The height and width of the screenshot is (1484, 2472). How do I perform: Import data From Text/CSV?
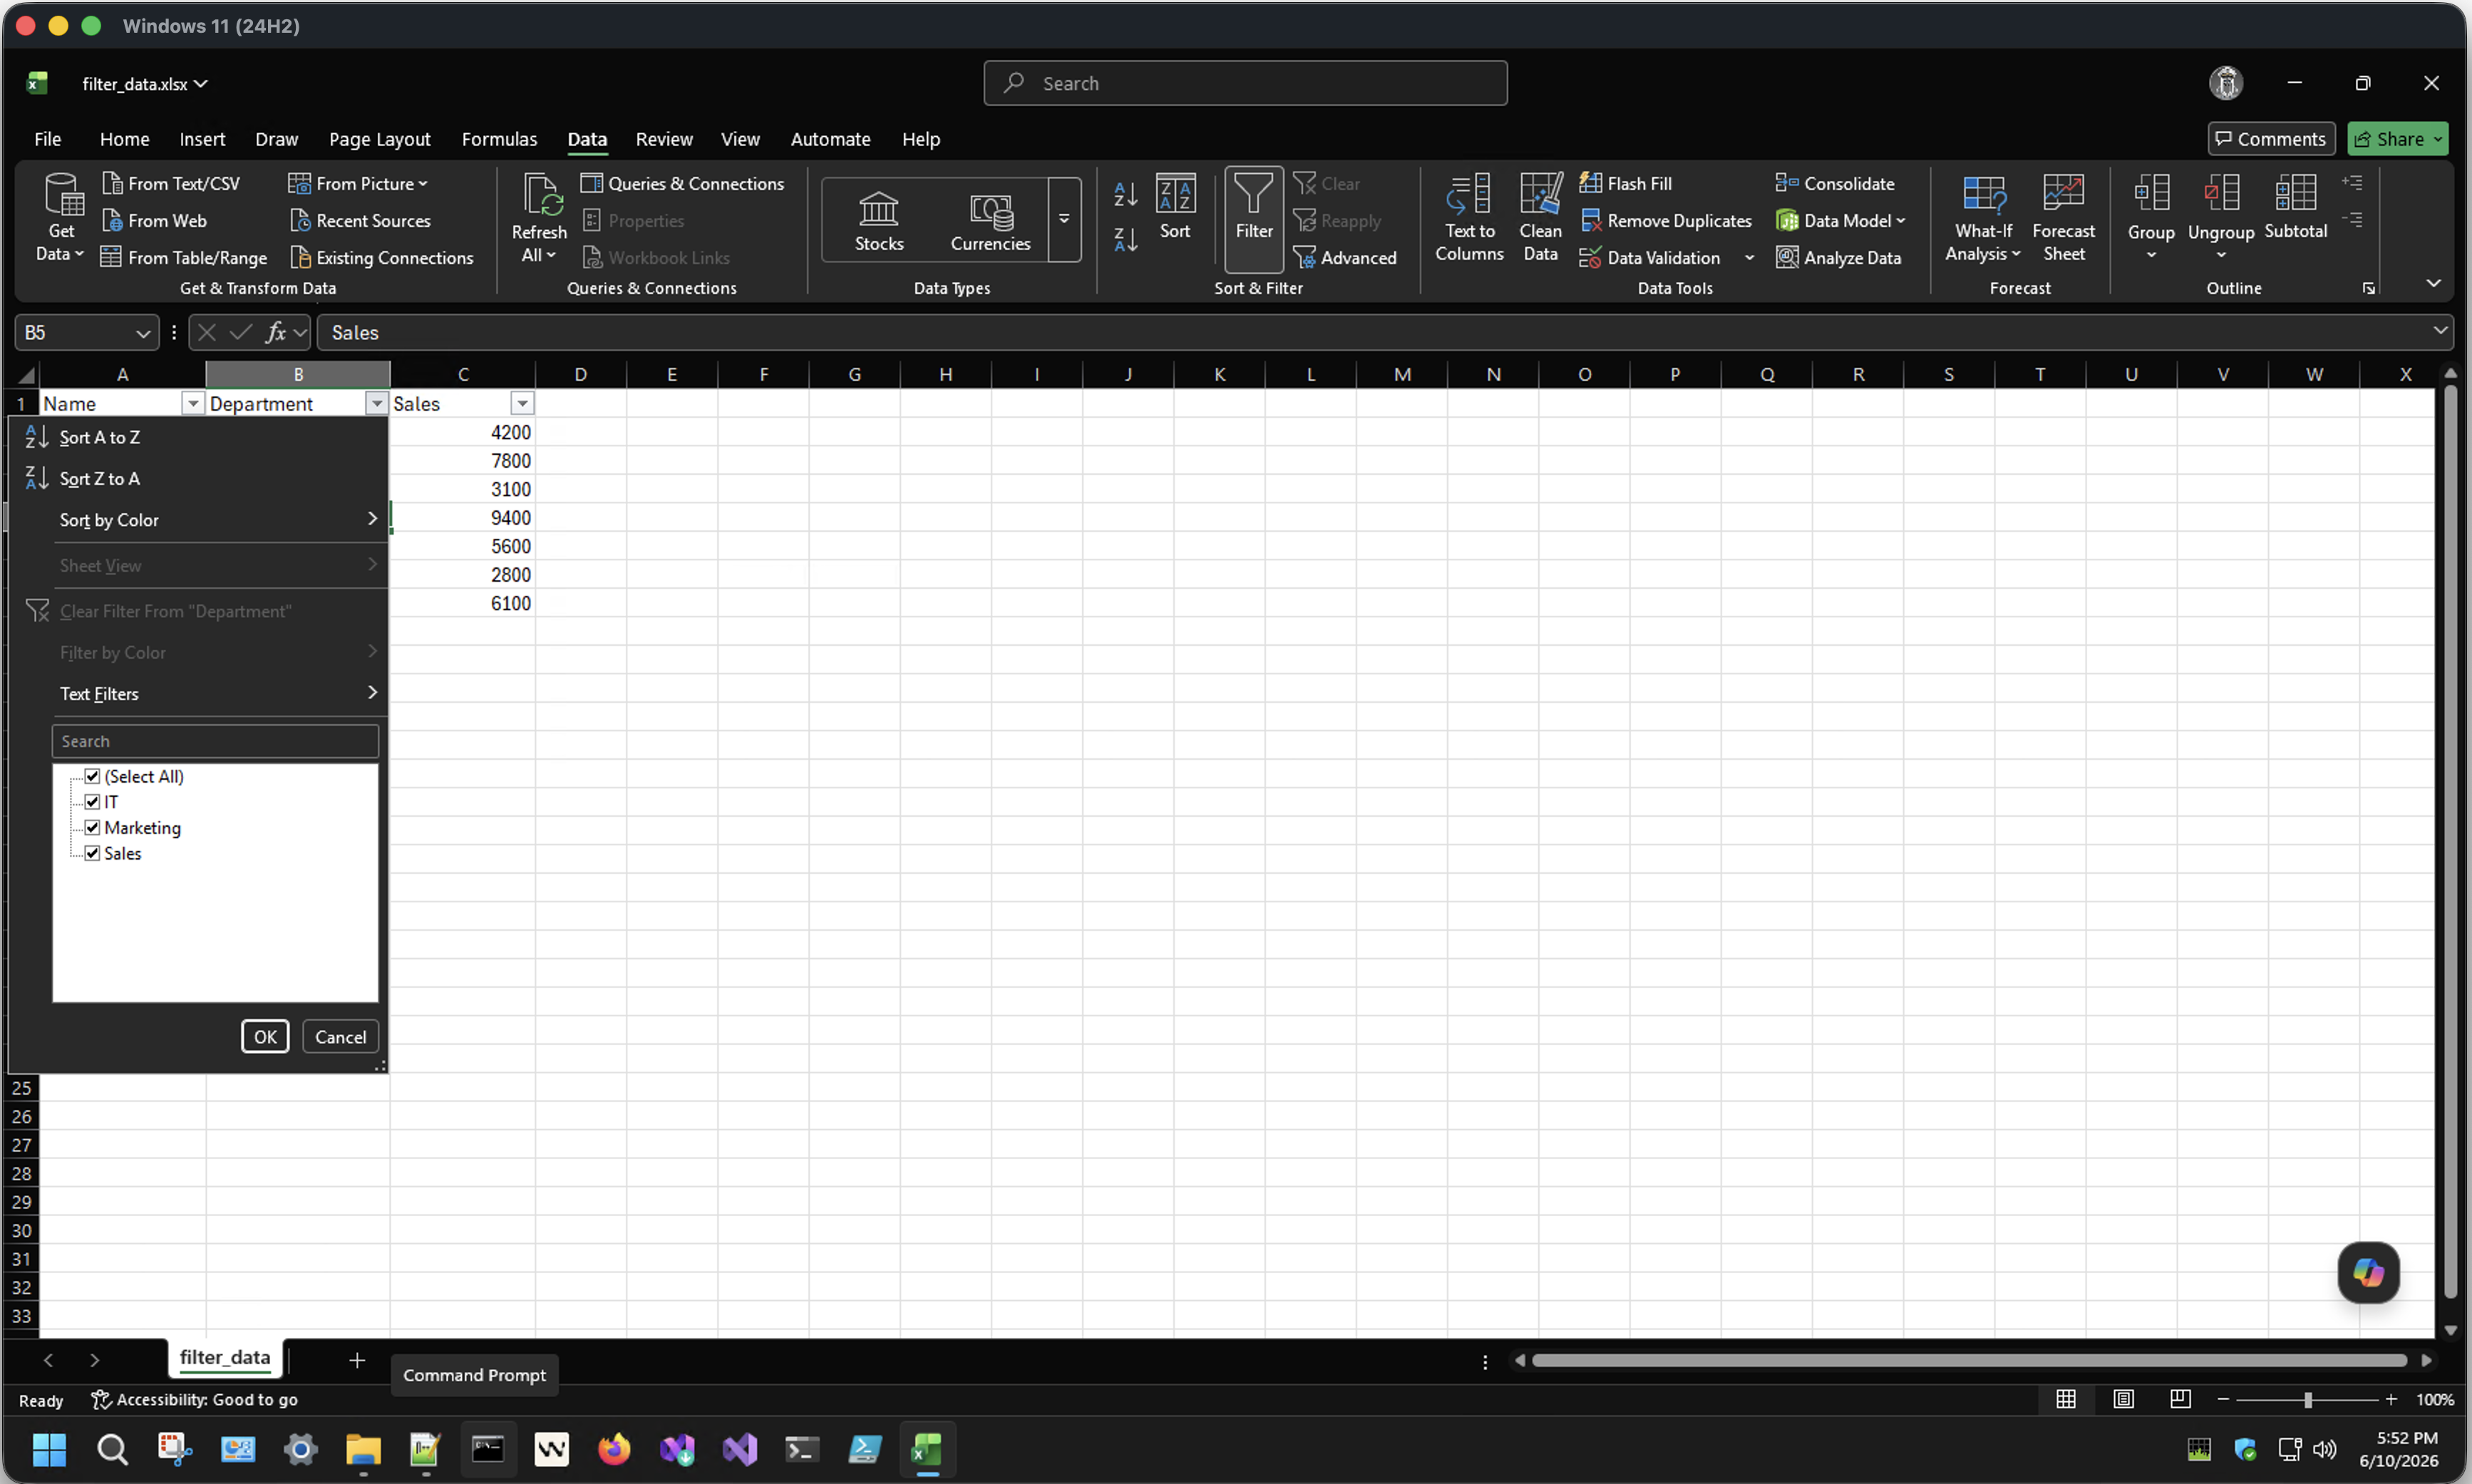[x=171, y=183]
